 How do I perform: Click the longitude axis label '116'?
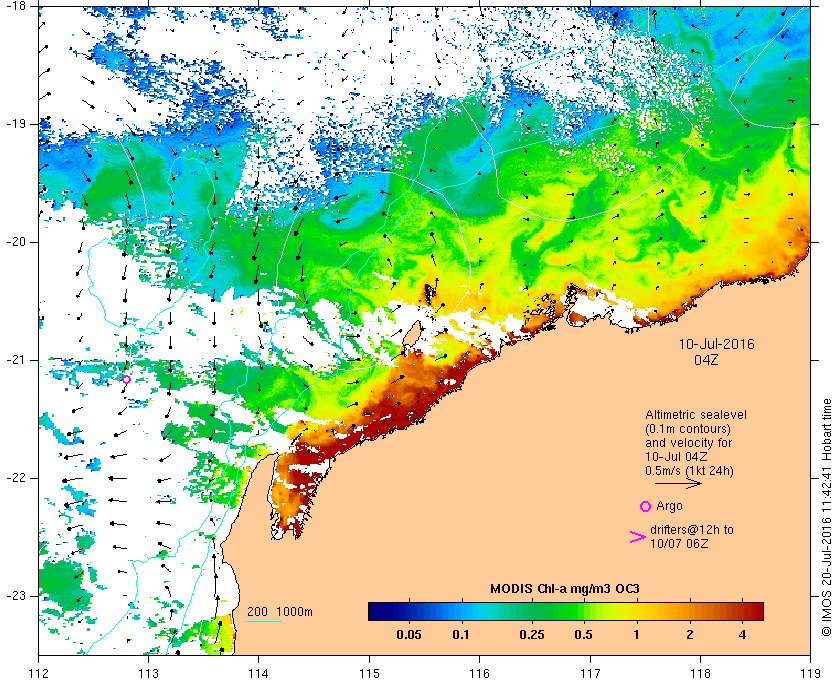(479, 673)
